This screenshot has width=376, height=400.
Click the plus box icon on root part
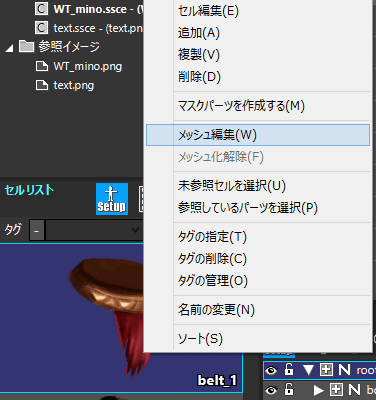[326, 370]
